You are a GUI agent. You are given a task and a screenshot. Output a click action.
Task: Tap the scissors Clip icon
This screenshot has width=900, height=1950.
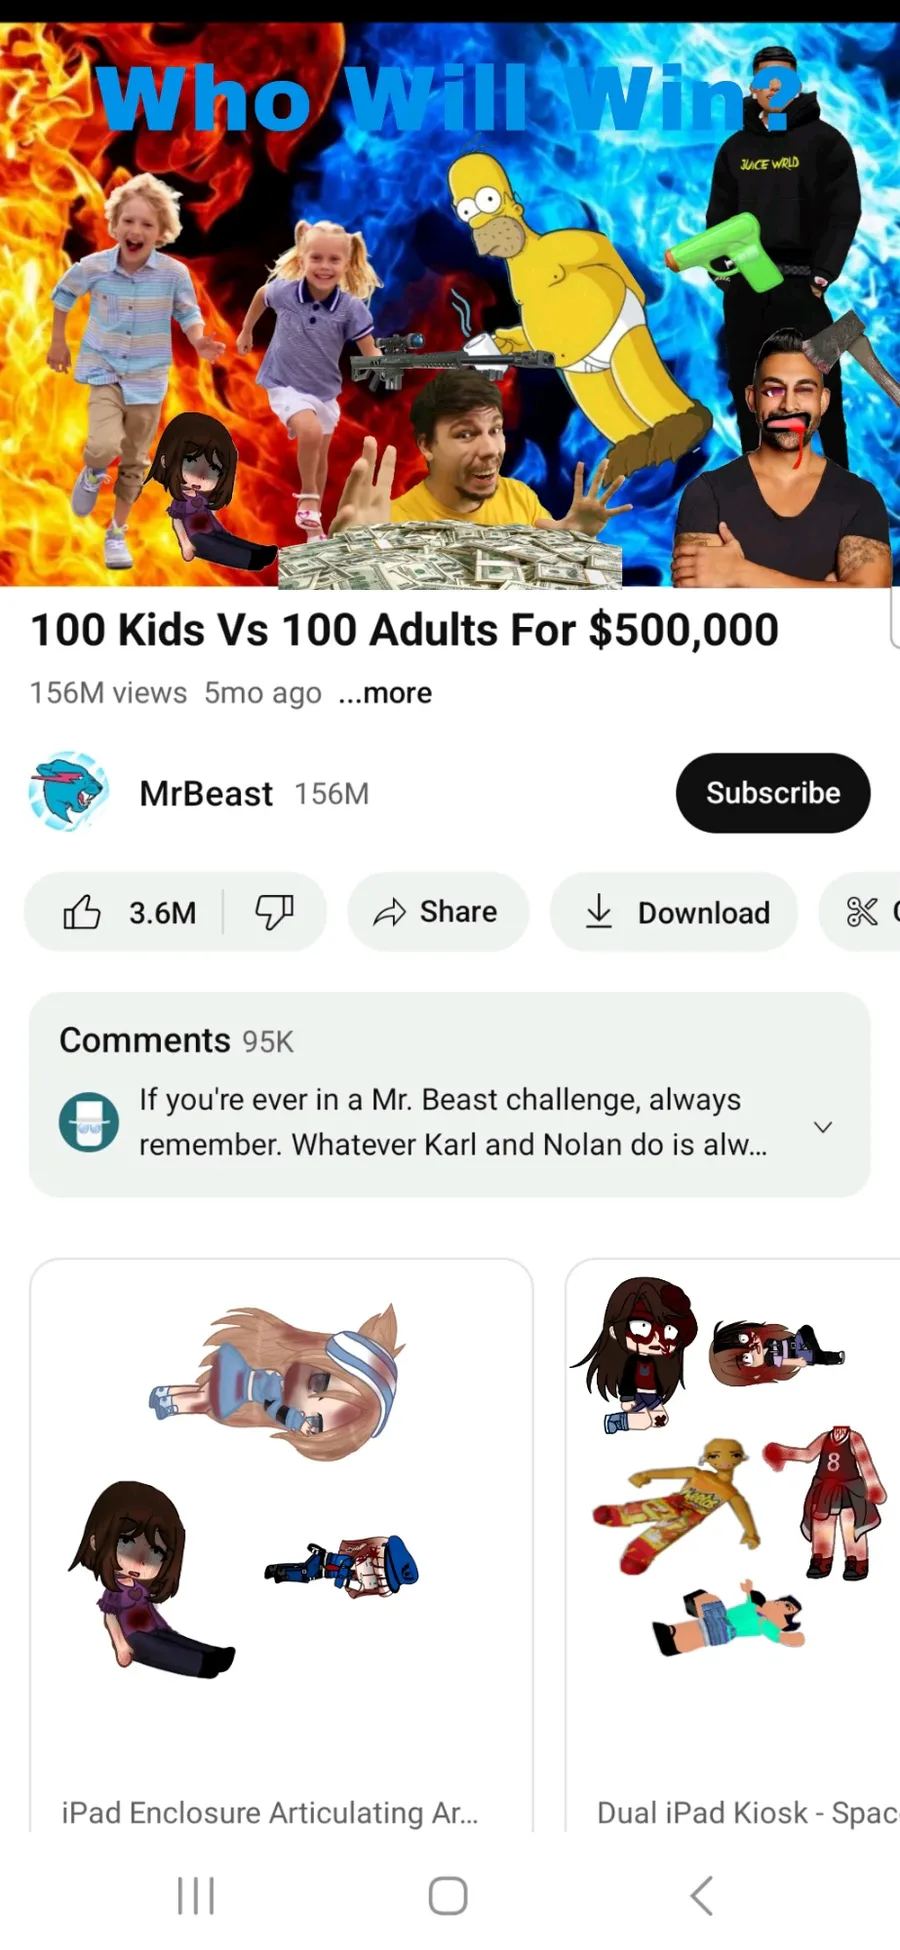tap(861, 912)
